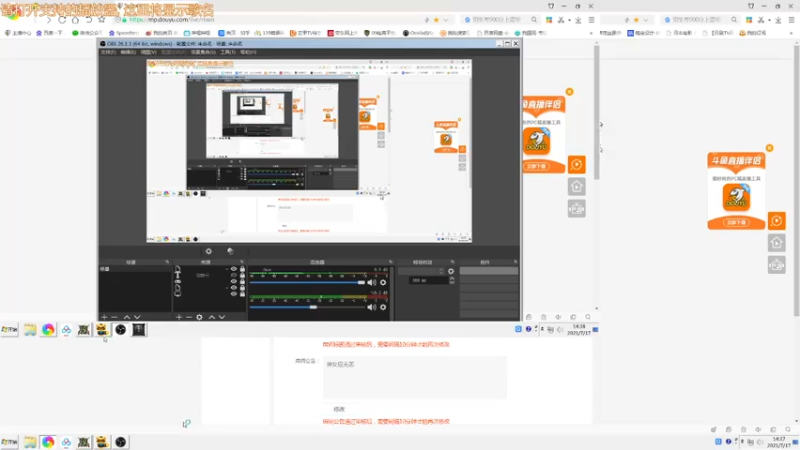The width and height of the screenshot is (800, 450).
Task: Open OBS preview settings gear below the canvas
Action: (x=209, y=251)
